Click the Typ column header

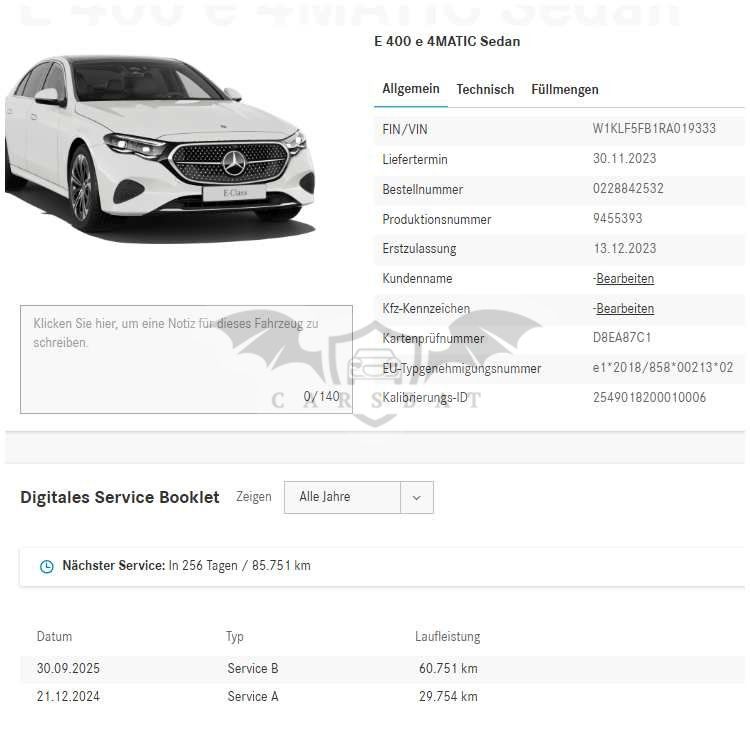click(235, 637)
